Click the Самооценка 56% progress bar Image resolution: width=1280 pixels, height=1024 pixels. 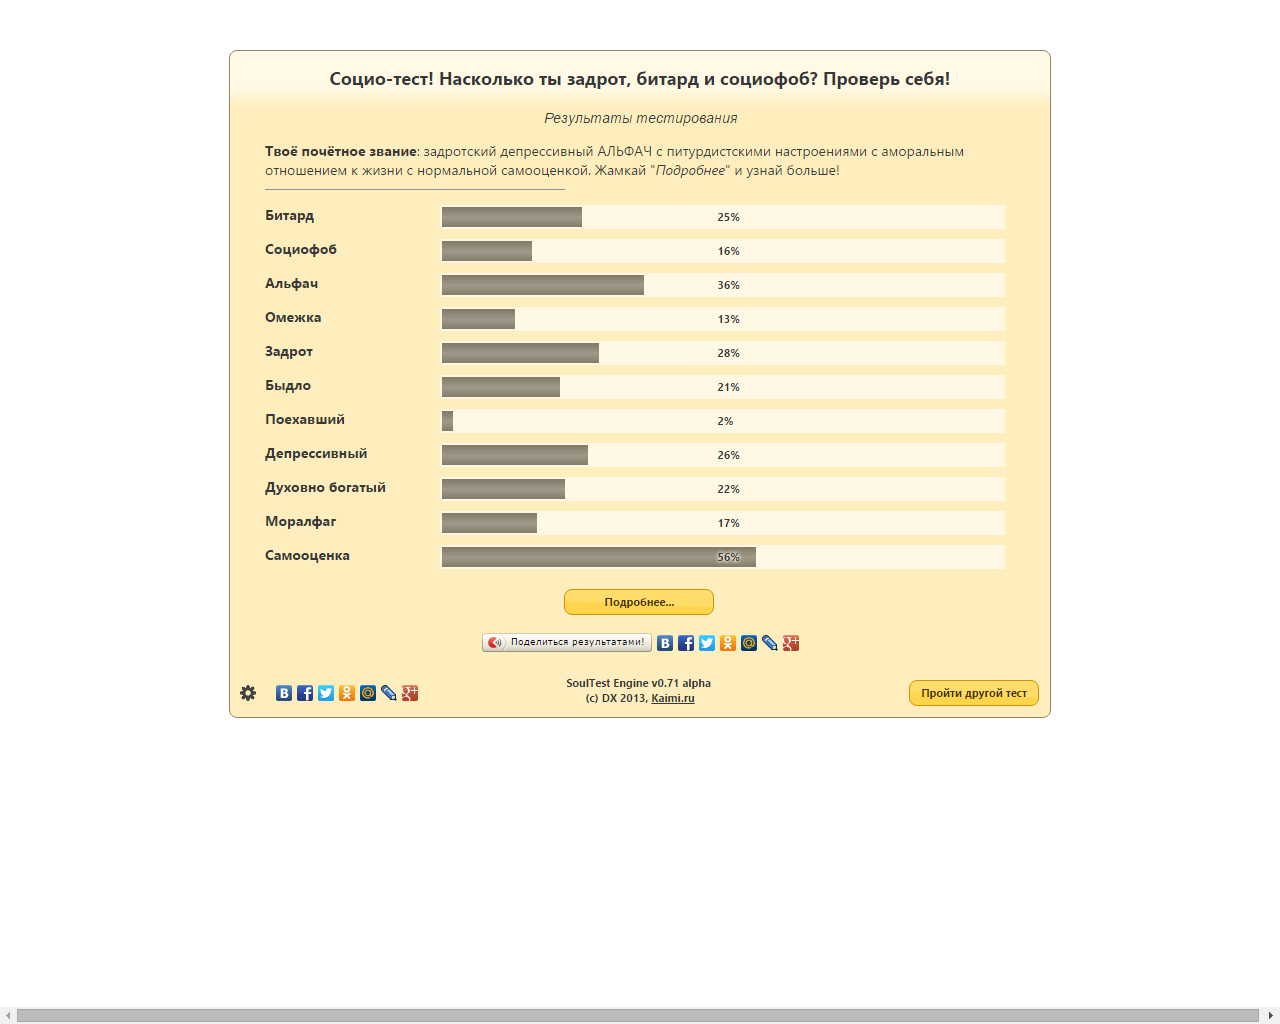coord(722,557)
